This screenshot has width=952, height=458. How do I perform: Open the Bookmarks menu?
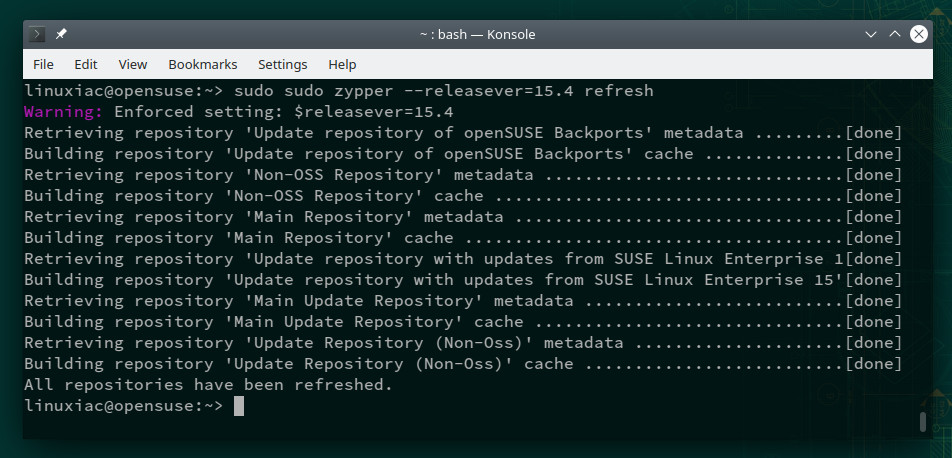203,64
